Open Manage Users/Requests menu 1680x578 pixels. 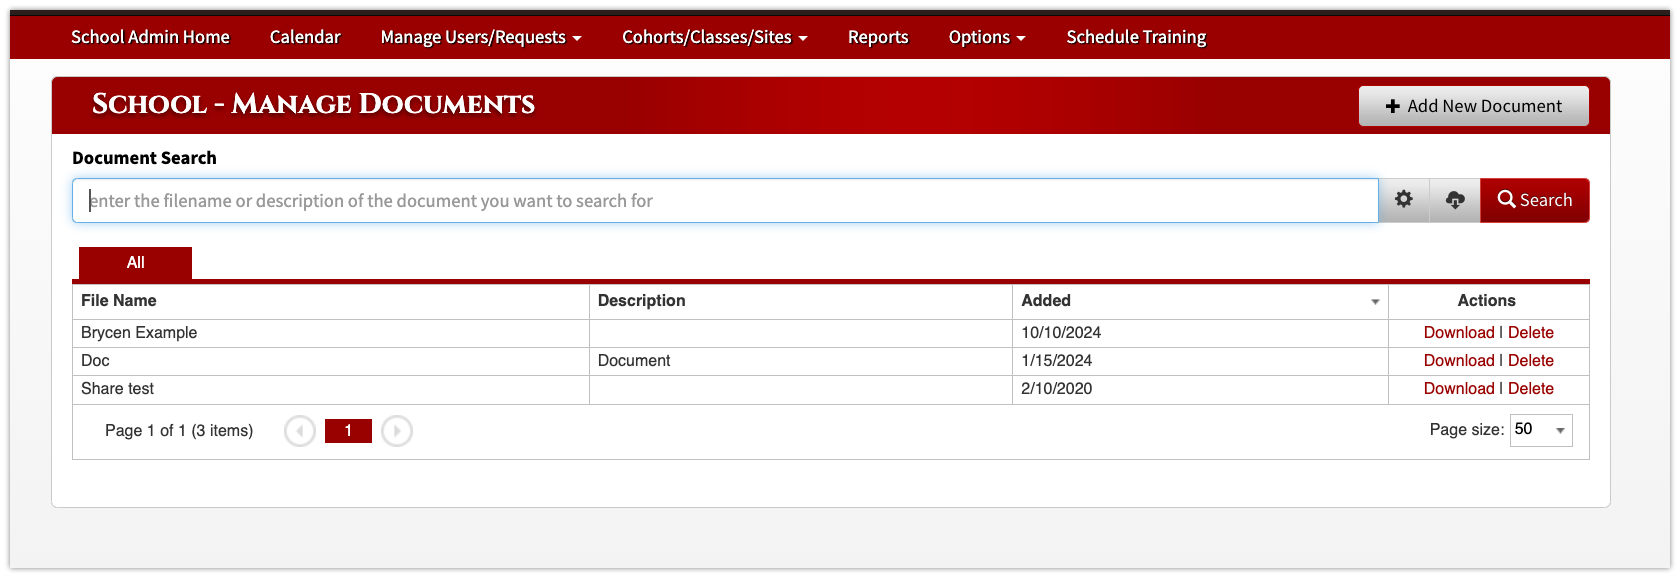481,37
